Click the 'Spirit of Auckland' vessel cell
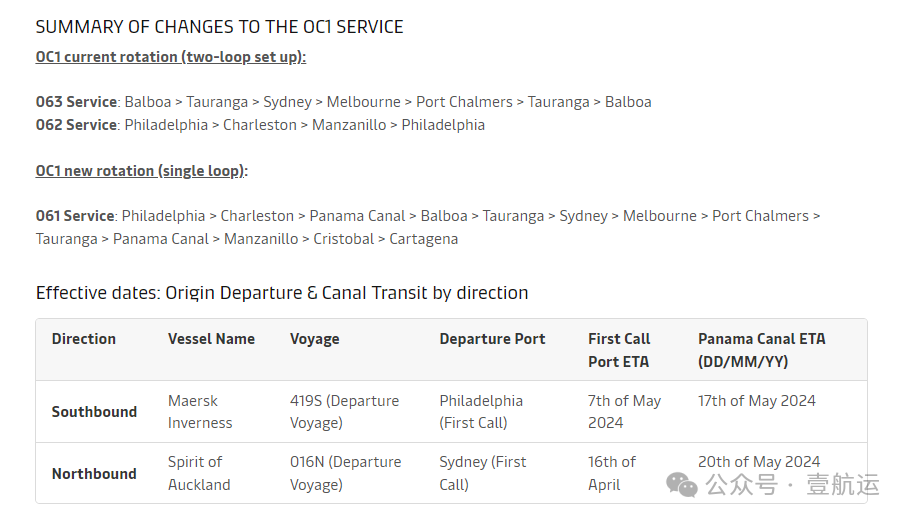Viewport: 908px width, 520px height. point(199,473)
